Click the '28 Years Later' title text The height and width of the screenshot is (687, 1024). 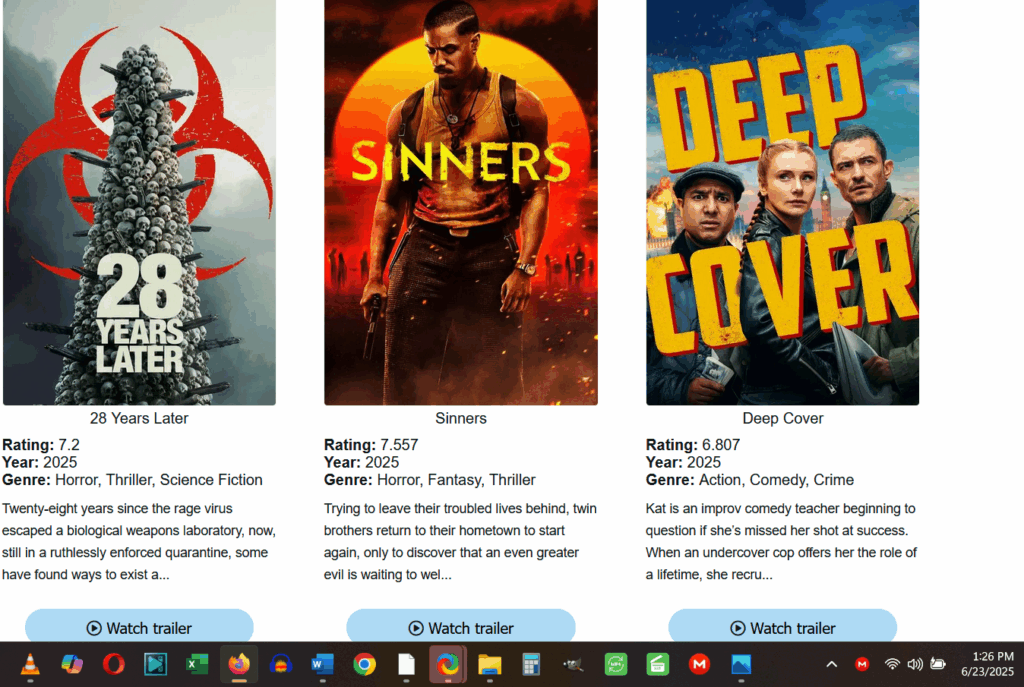pos(139,419)
